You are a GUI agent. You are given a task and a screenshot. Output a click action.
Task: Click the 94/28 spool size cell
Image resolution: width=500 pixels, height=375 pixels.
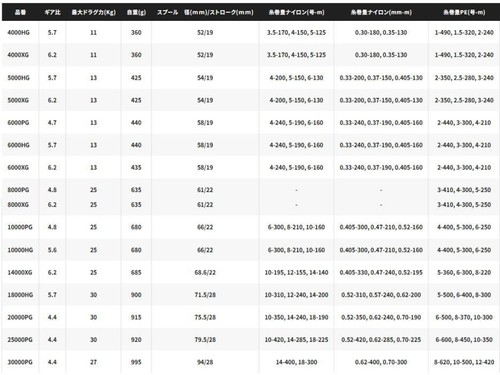(205, 362)
